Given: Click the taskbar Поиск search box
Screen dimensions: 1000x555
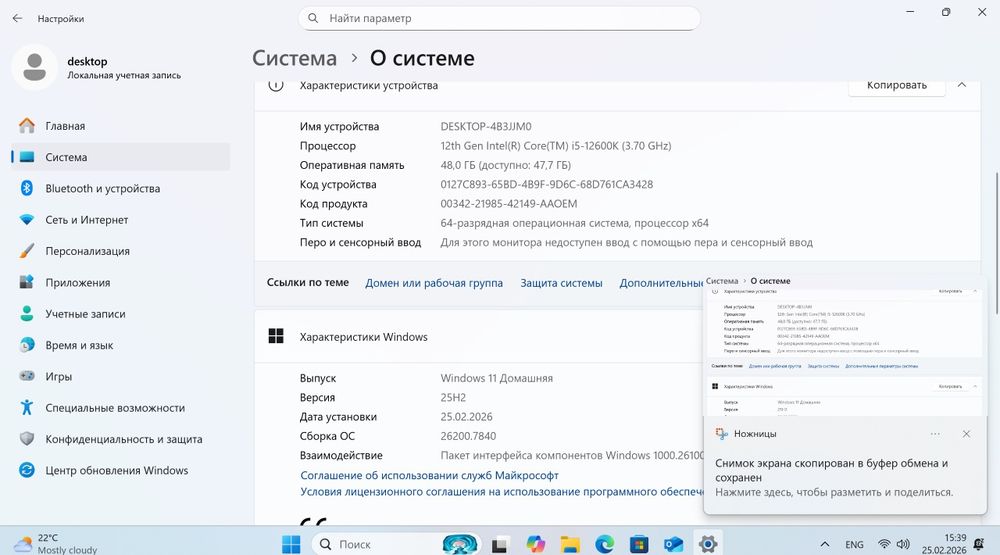Looking at the screenshot, I should [395, 544].
